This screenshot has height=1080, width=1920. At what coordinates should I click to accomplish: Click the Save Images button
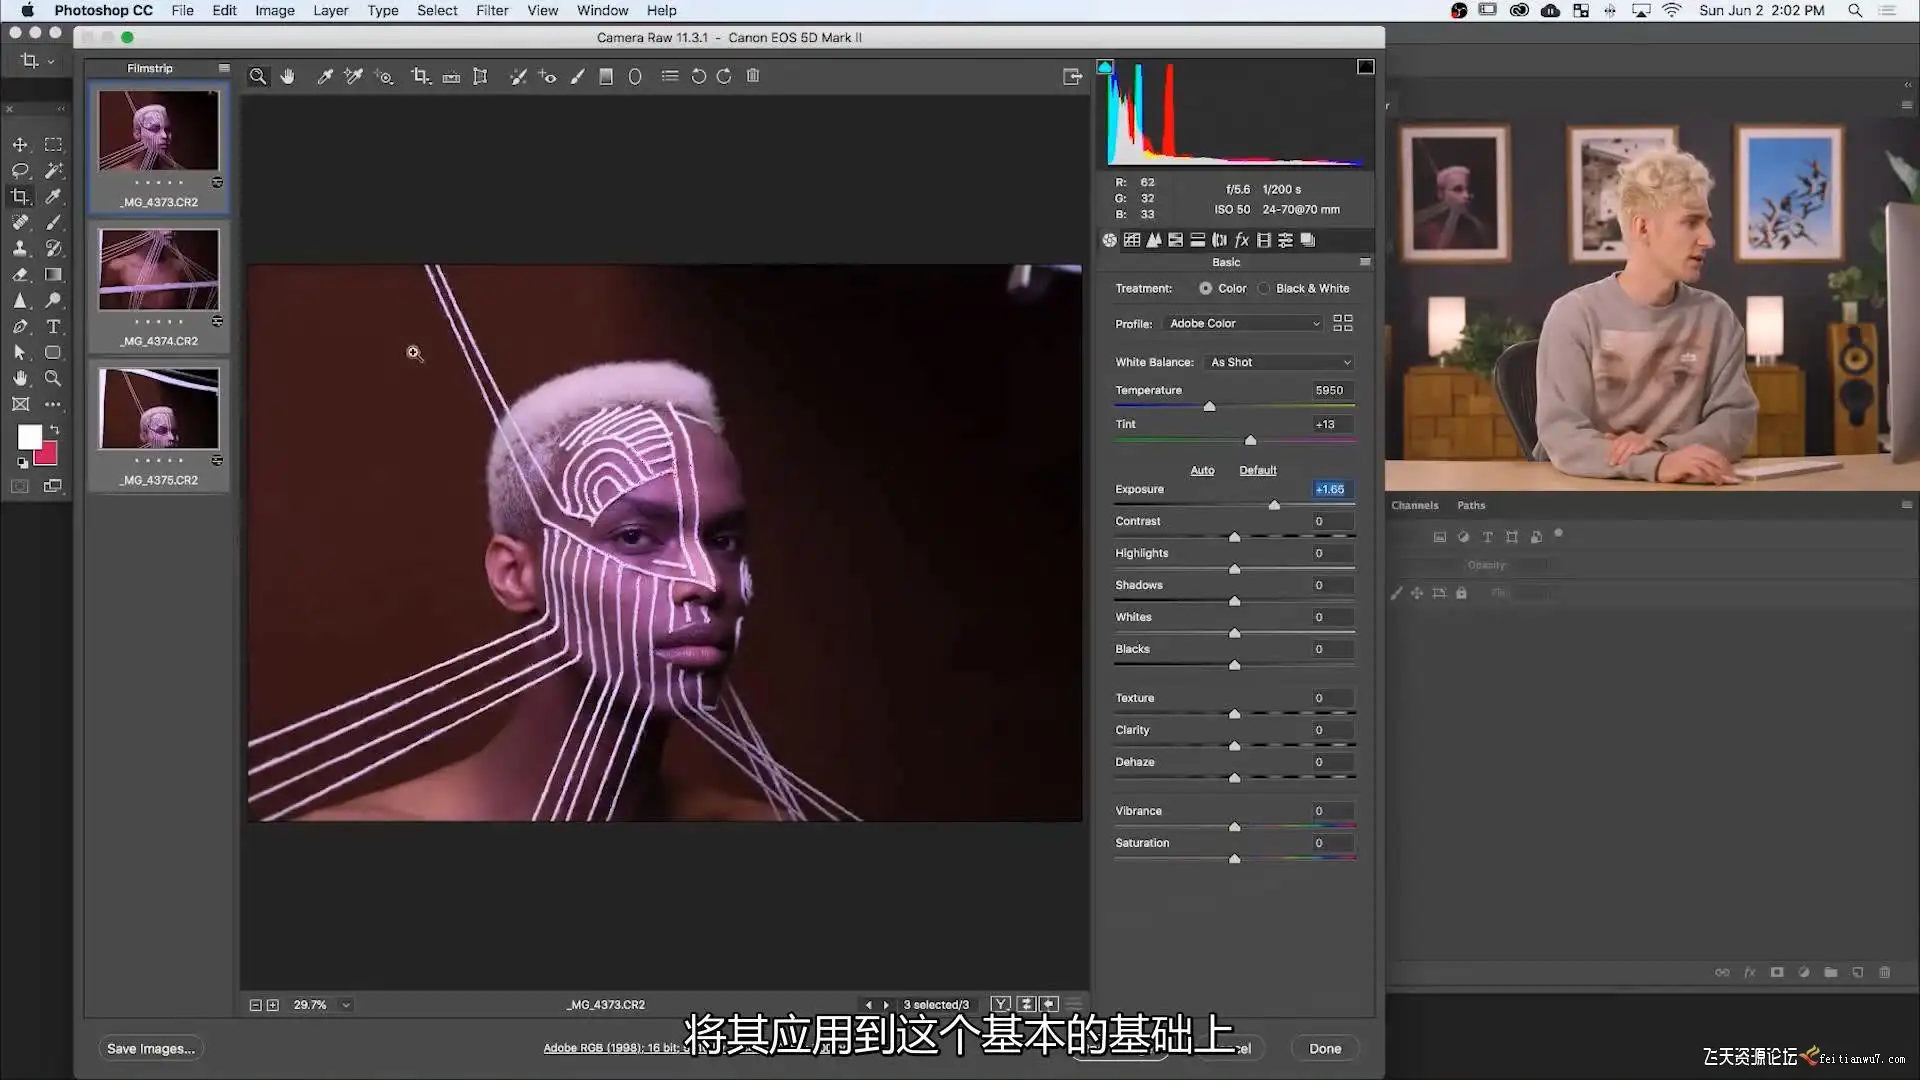150,1048
